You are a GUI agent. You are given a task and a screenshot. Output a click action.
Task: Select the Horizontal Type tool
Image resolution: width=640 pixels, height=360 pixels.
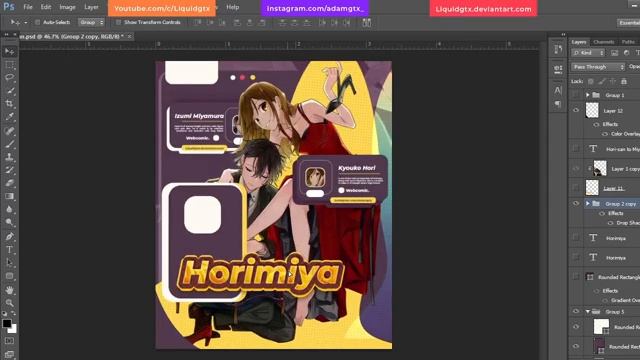tap(9, 249)
